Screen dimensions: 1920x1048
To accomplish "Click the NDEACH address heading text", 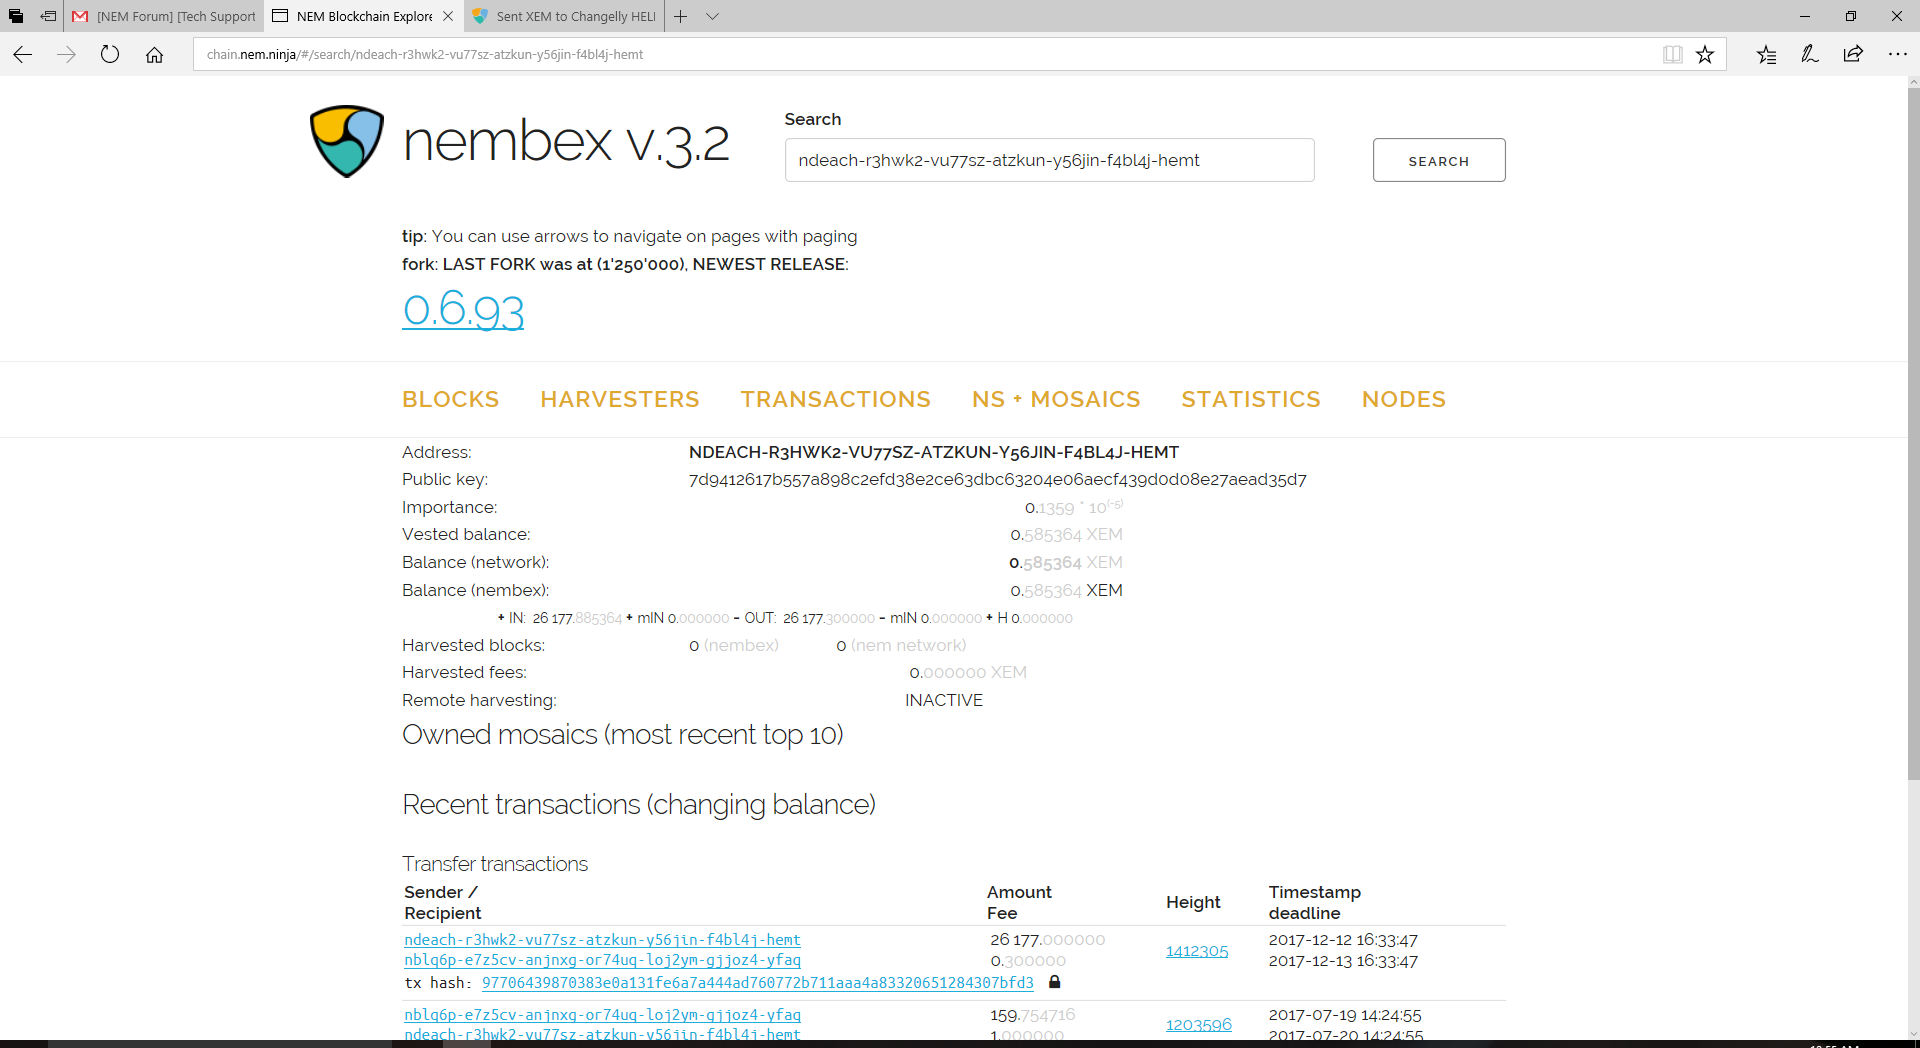I will pyautogui.click(x=934, y=452).
